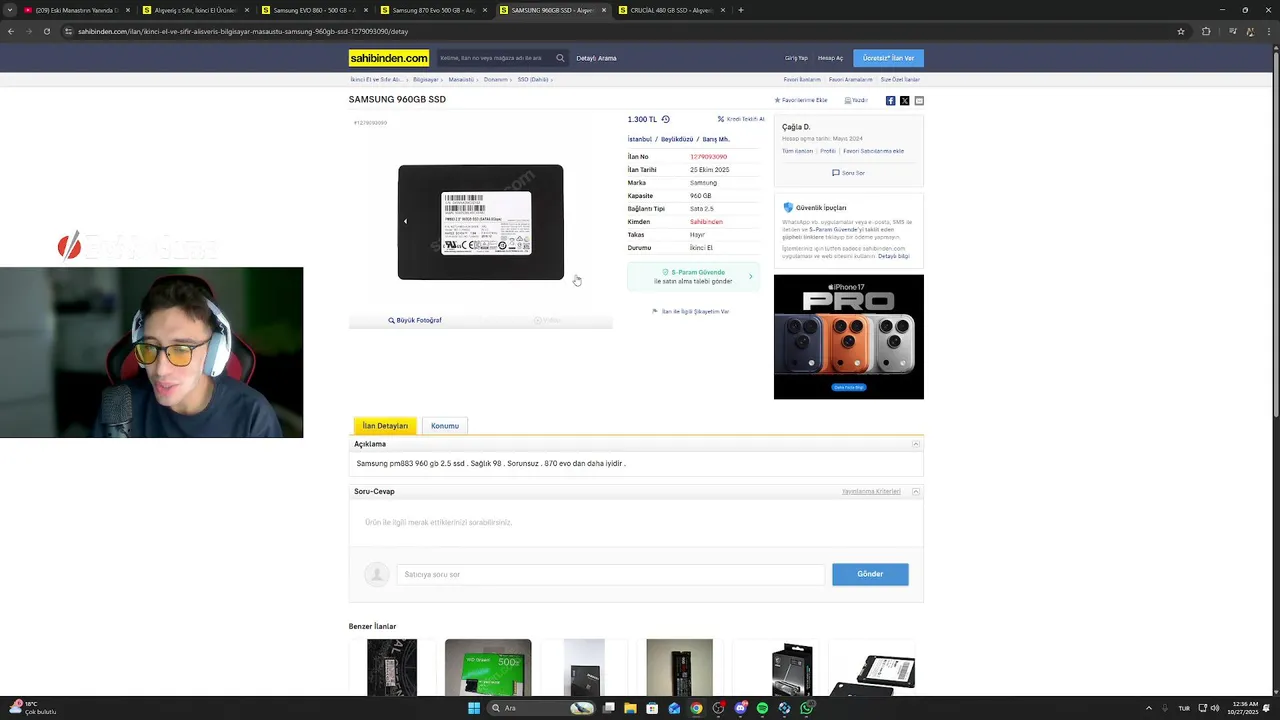Click Ücretsiz İlan Ver button
The image size is (1280, 720).
click(x=888, y=58)
